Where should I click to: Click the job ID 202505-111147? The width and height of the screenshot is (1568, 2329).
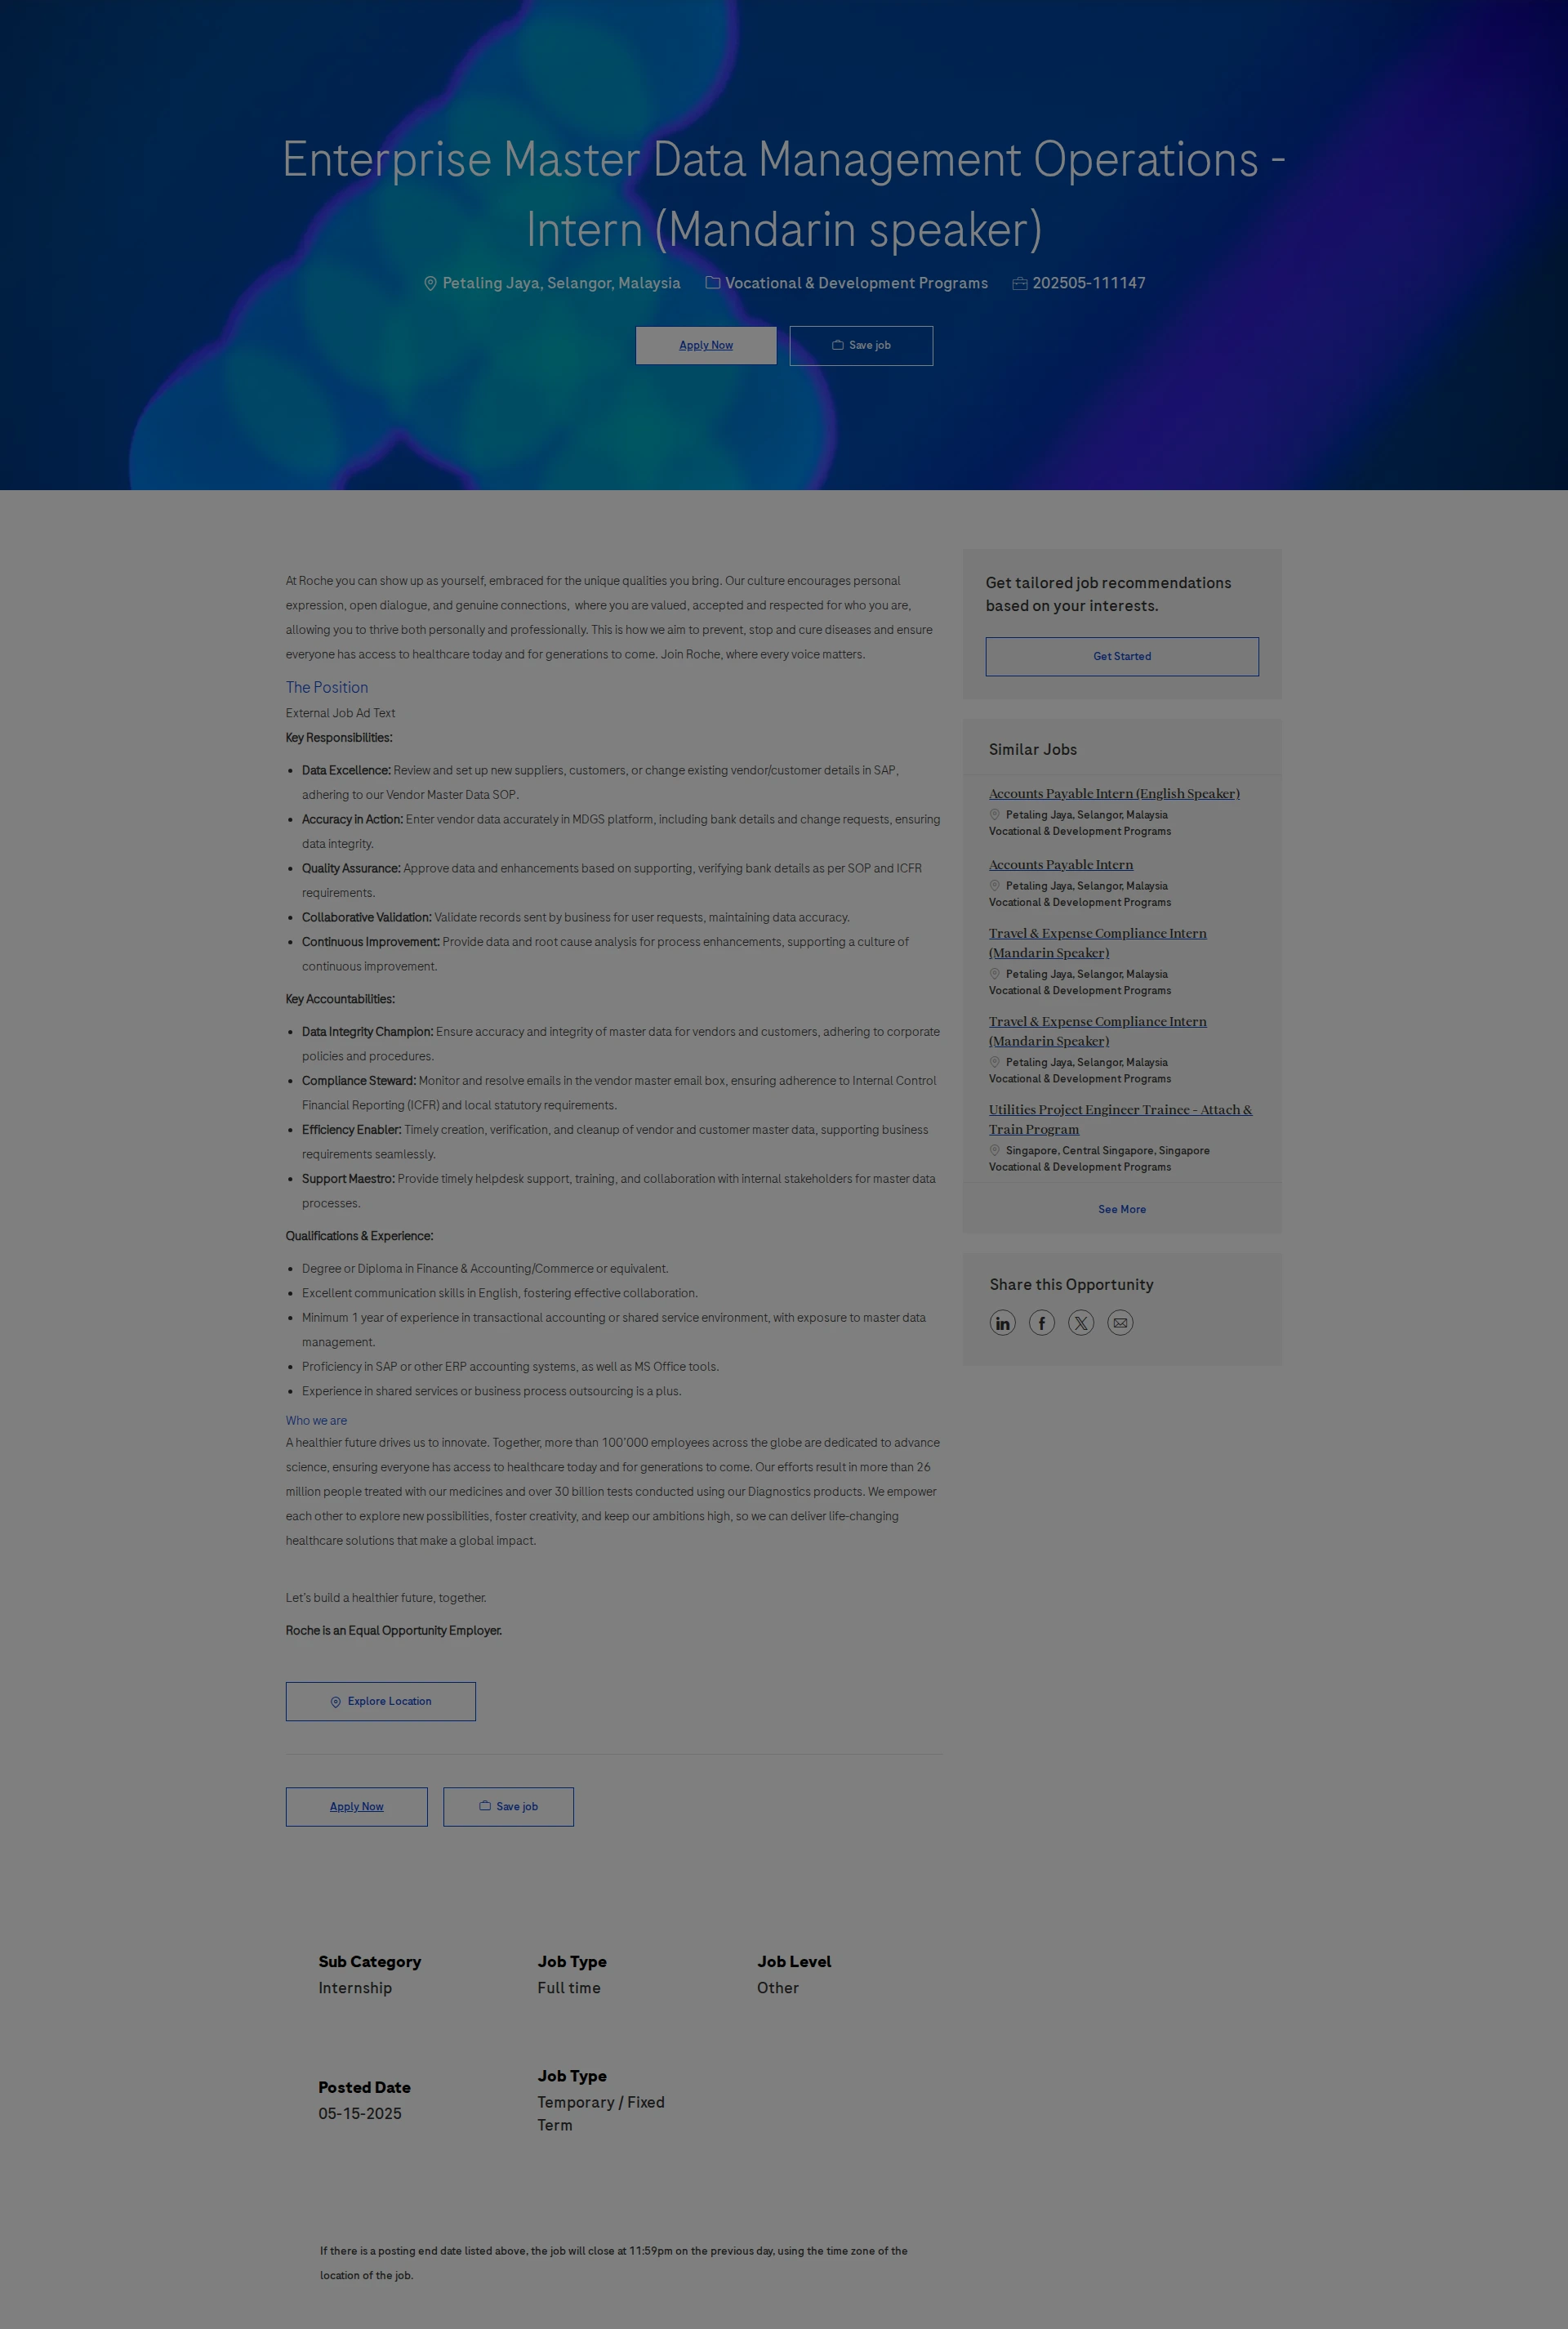[x=1089, y=283]
